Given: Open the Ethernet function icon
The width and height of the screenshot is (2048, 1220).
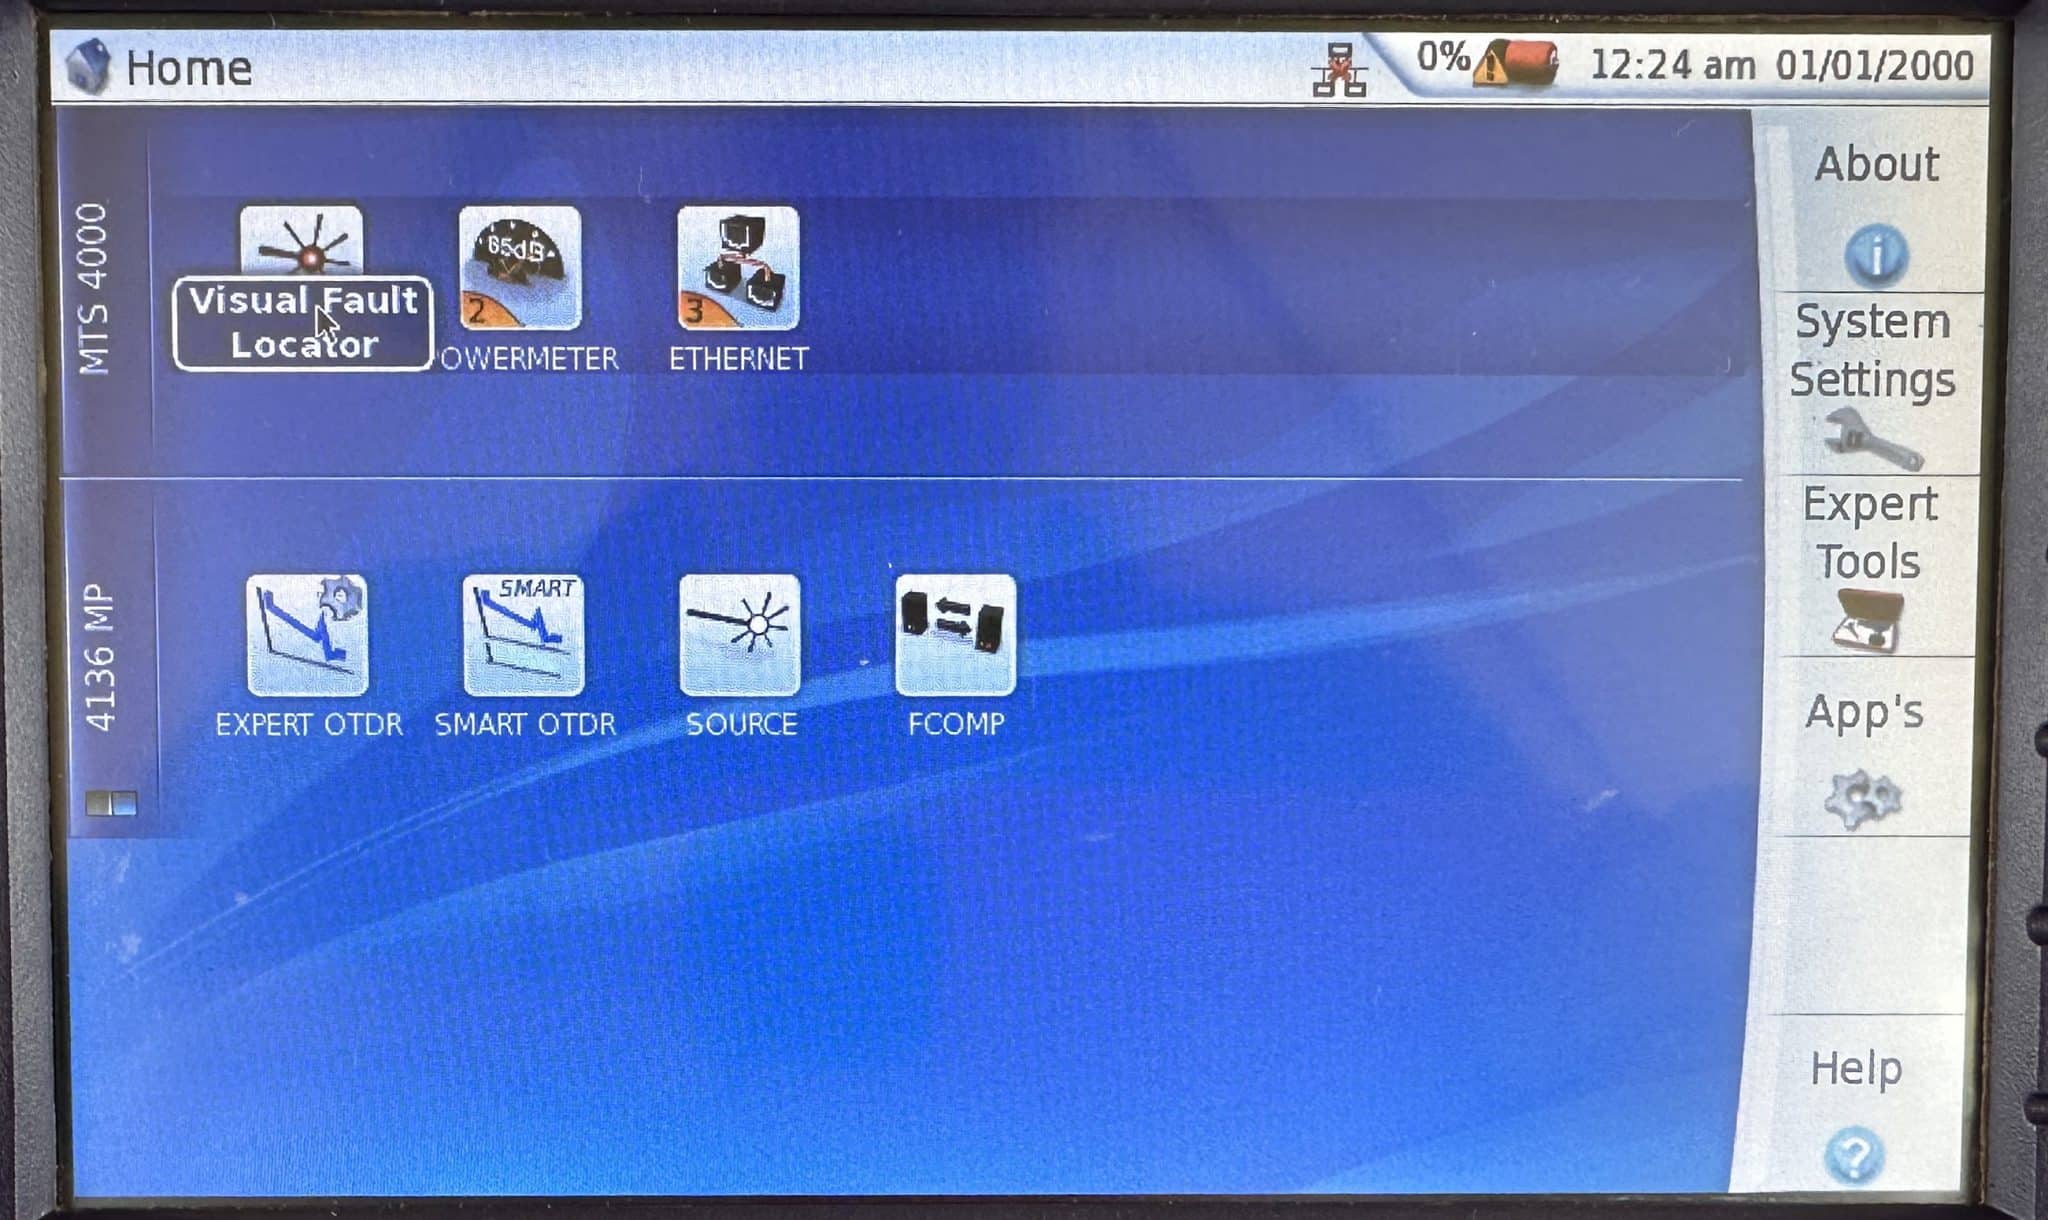Looking at the screenshot, I should tap(738, 268).
